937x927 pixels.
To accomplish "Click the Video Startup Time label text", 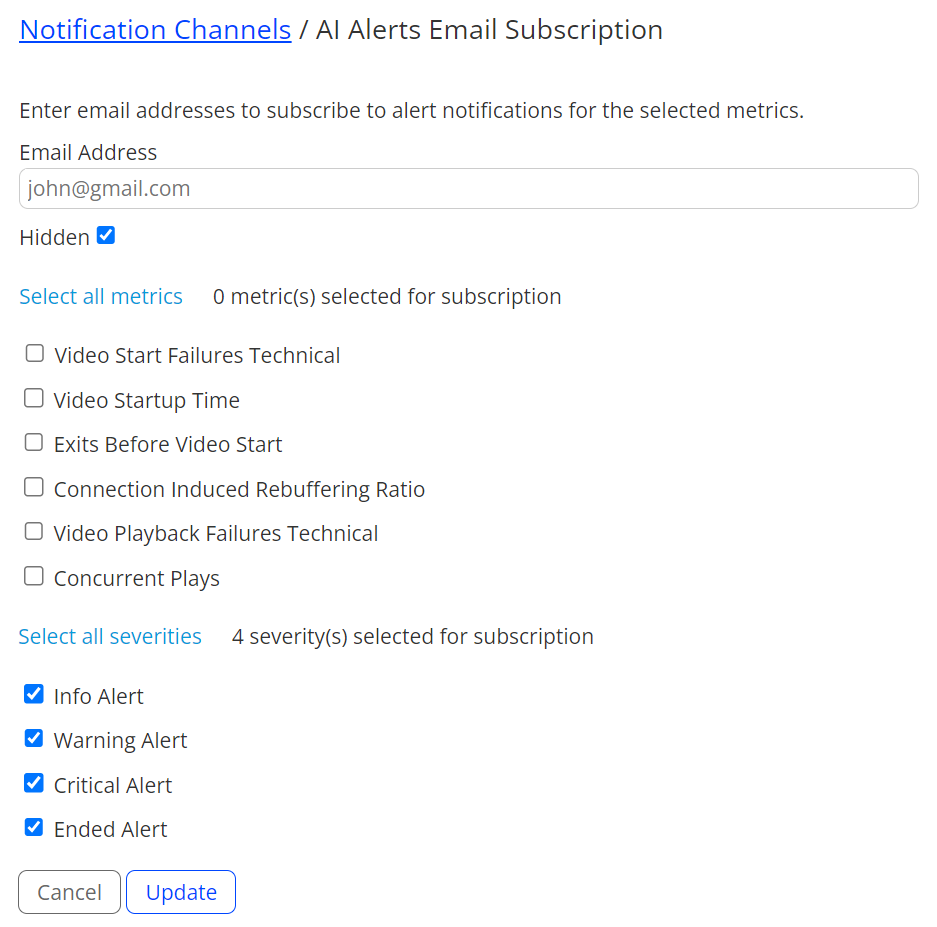I will click(x=146, y=400).
